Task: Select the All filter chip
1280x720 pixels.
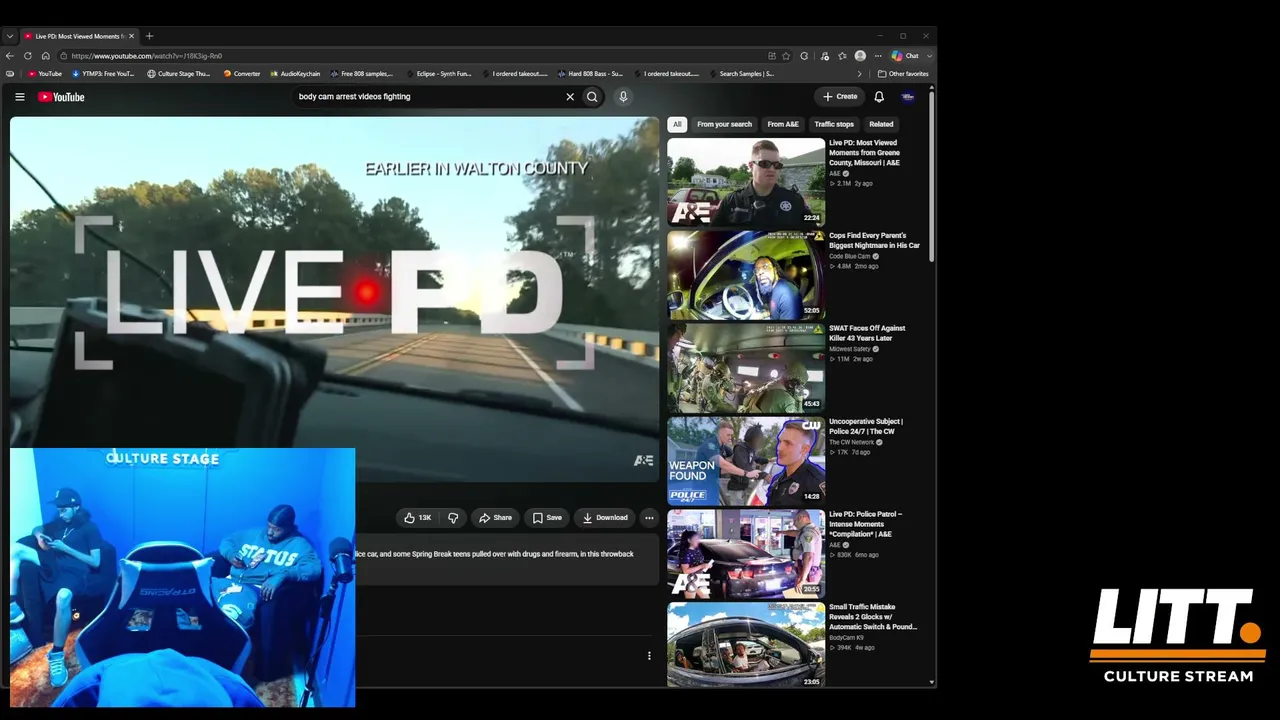Action: 677,124
